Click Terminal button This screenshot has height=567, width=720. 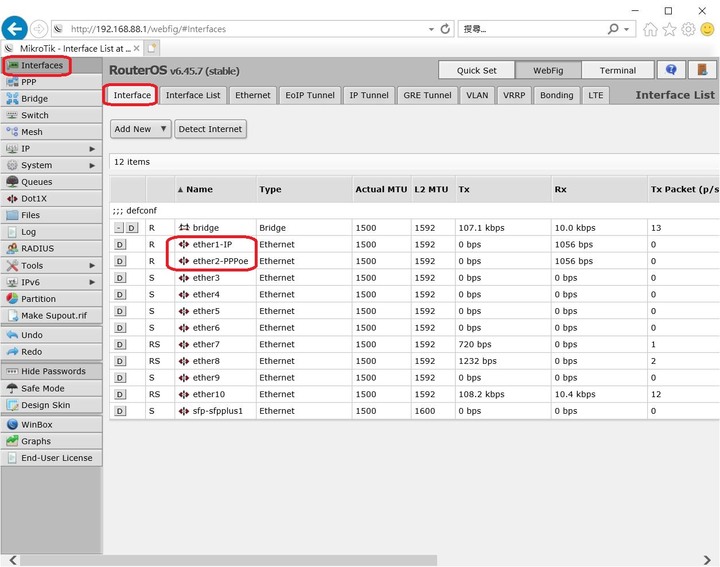click(618, 70)
